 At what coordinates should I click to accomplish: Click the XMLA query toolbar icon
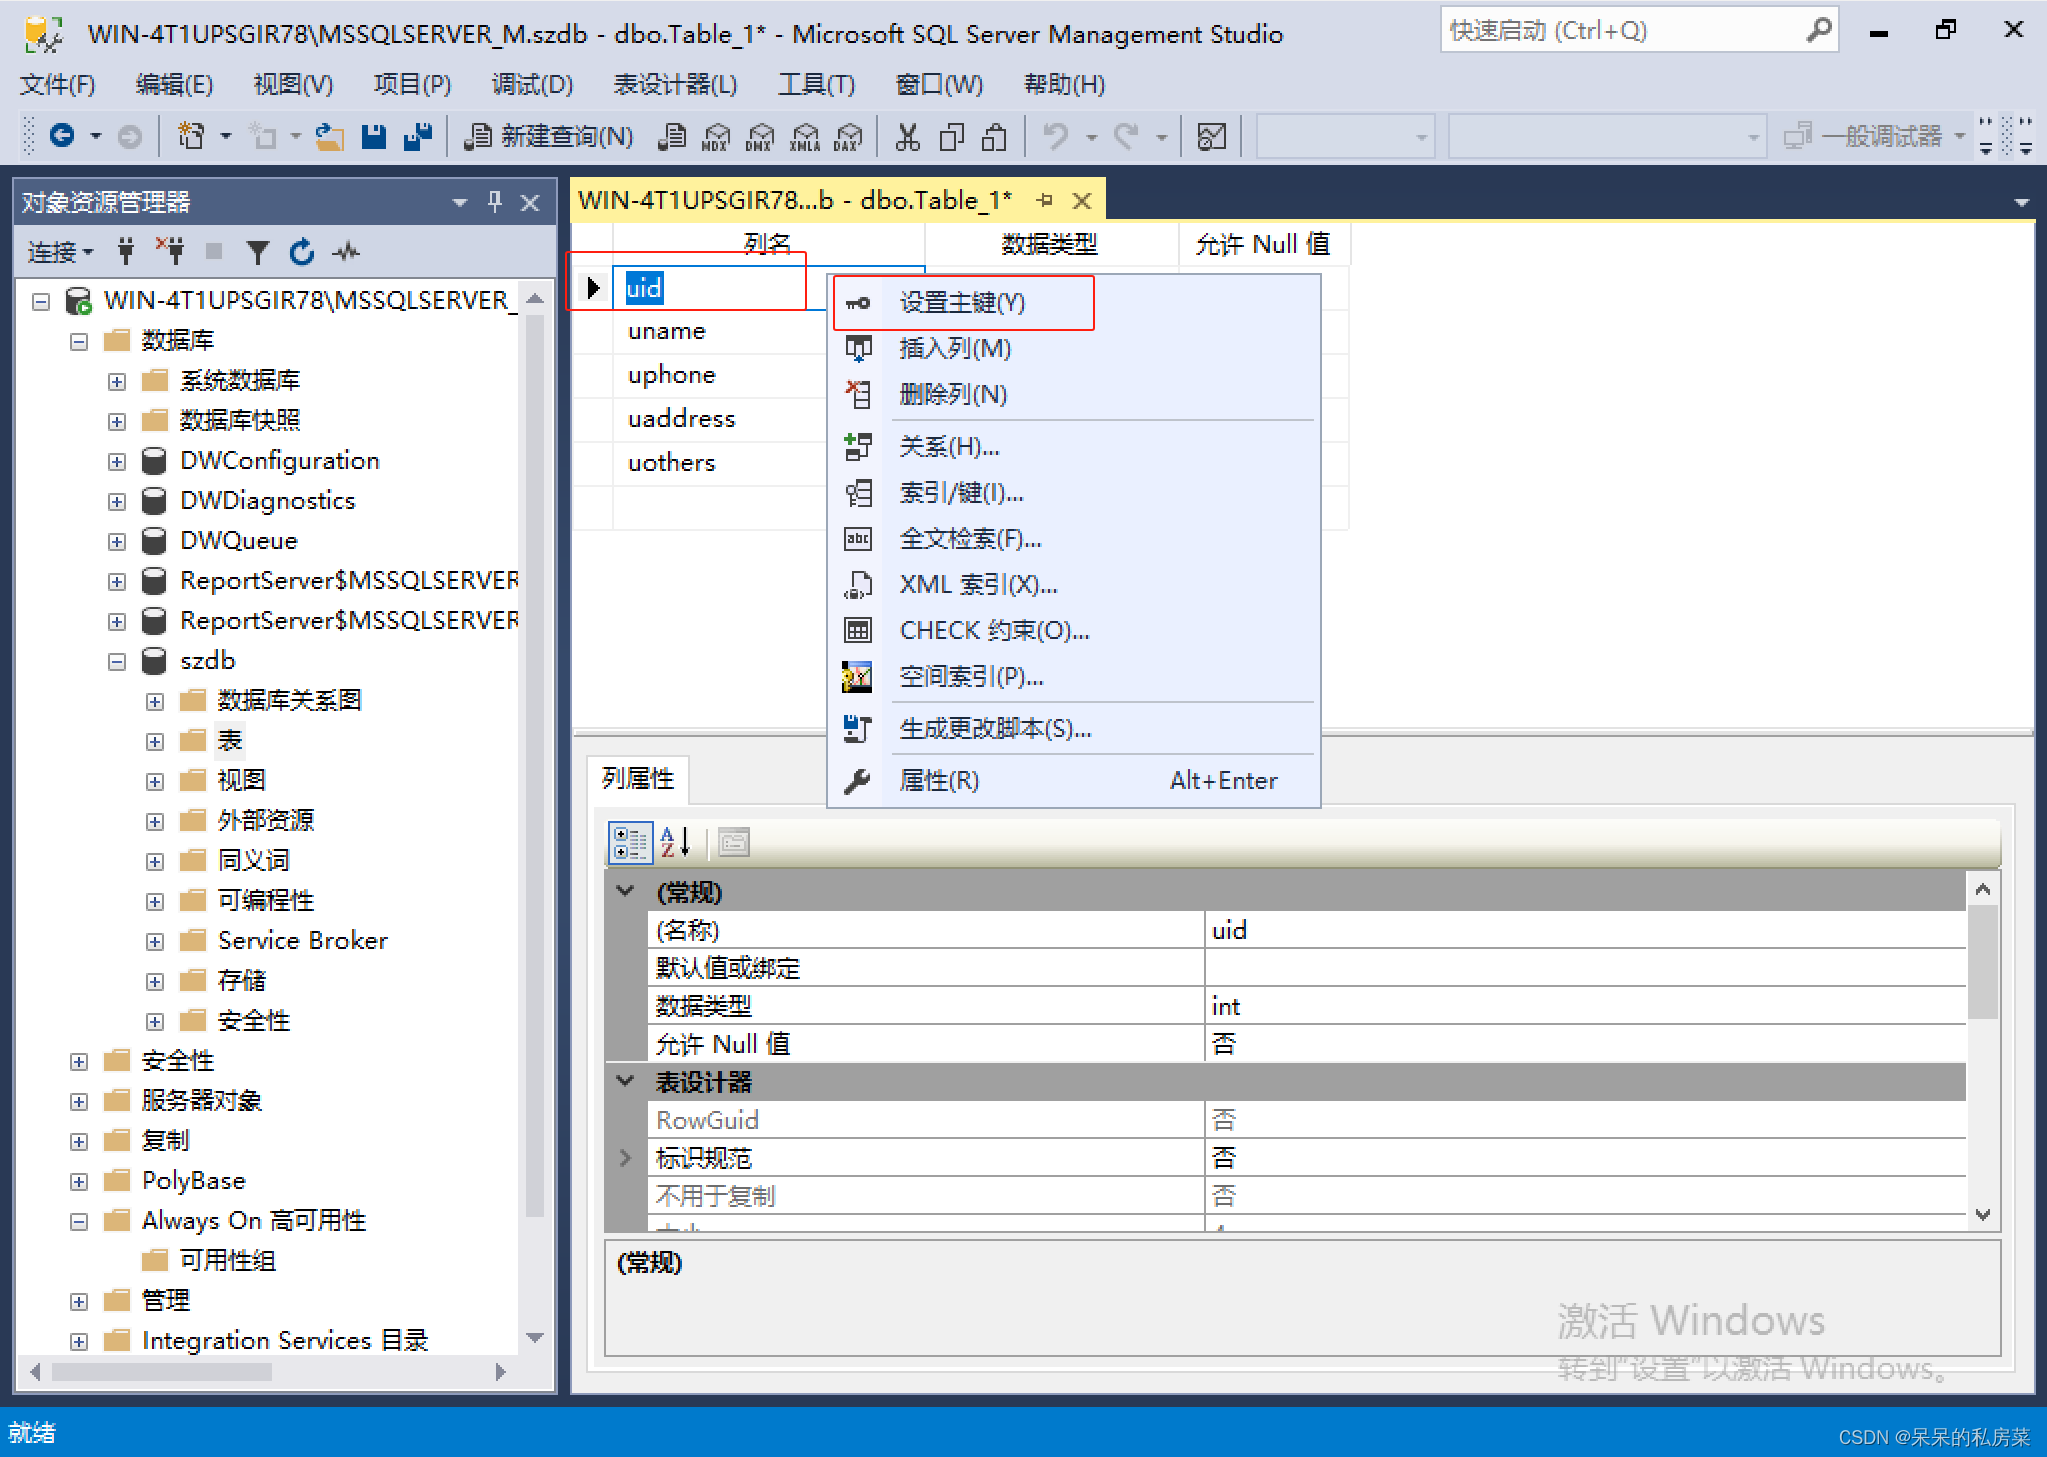coord(804,136)
